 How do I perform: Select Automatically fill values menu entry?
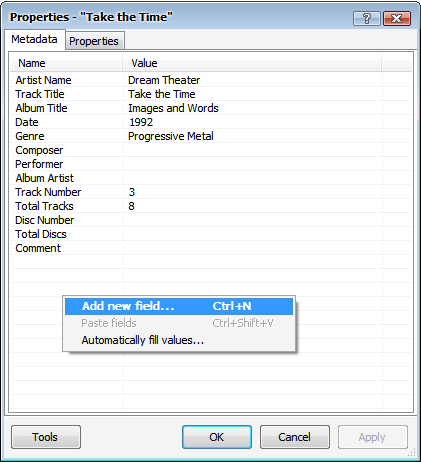click(179, 340)
